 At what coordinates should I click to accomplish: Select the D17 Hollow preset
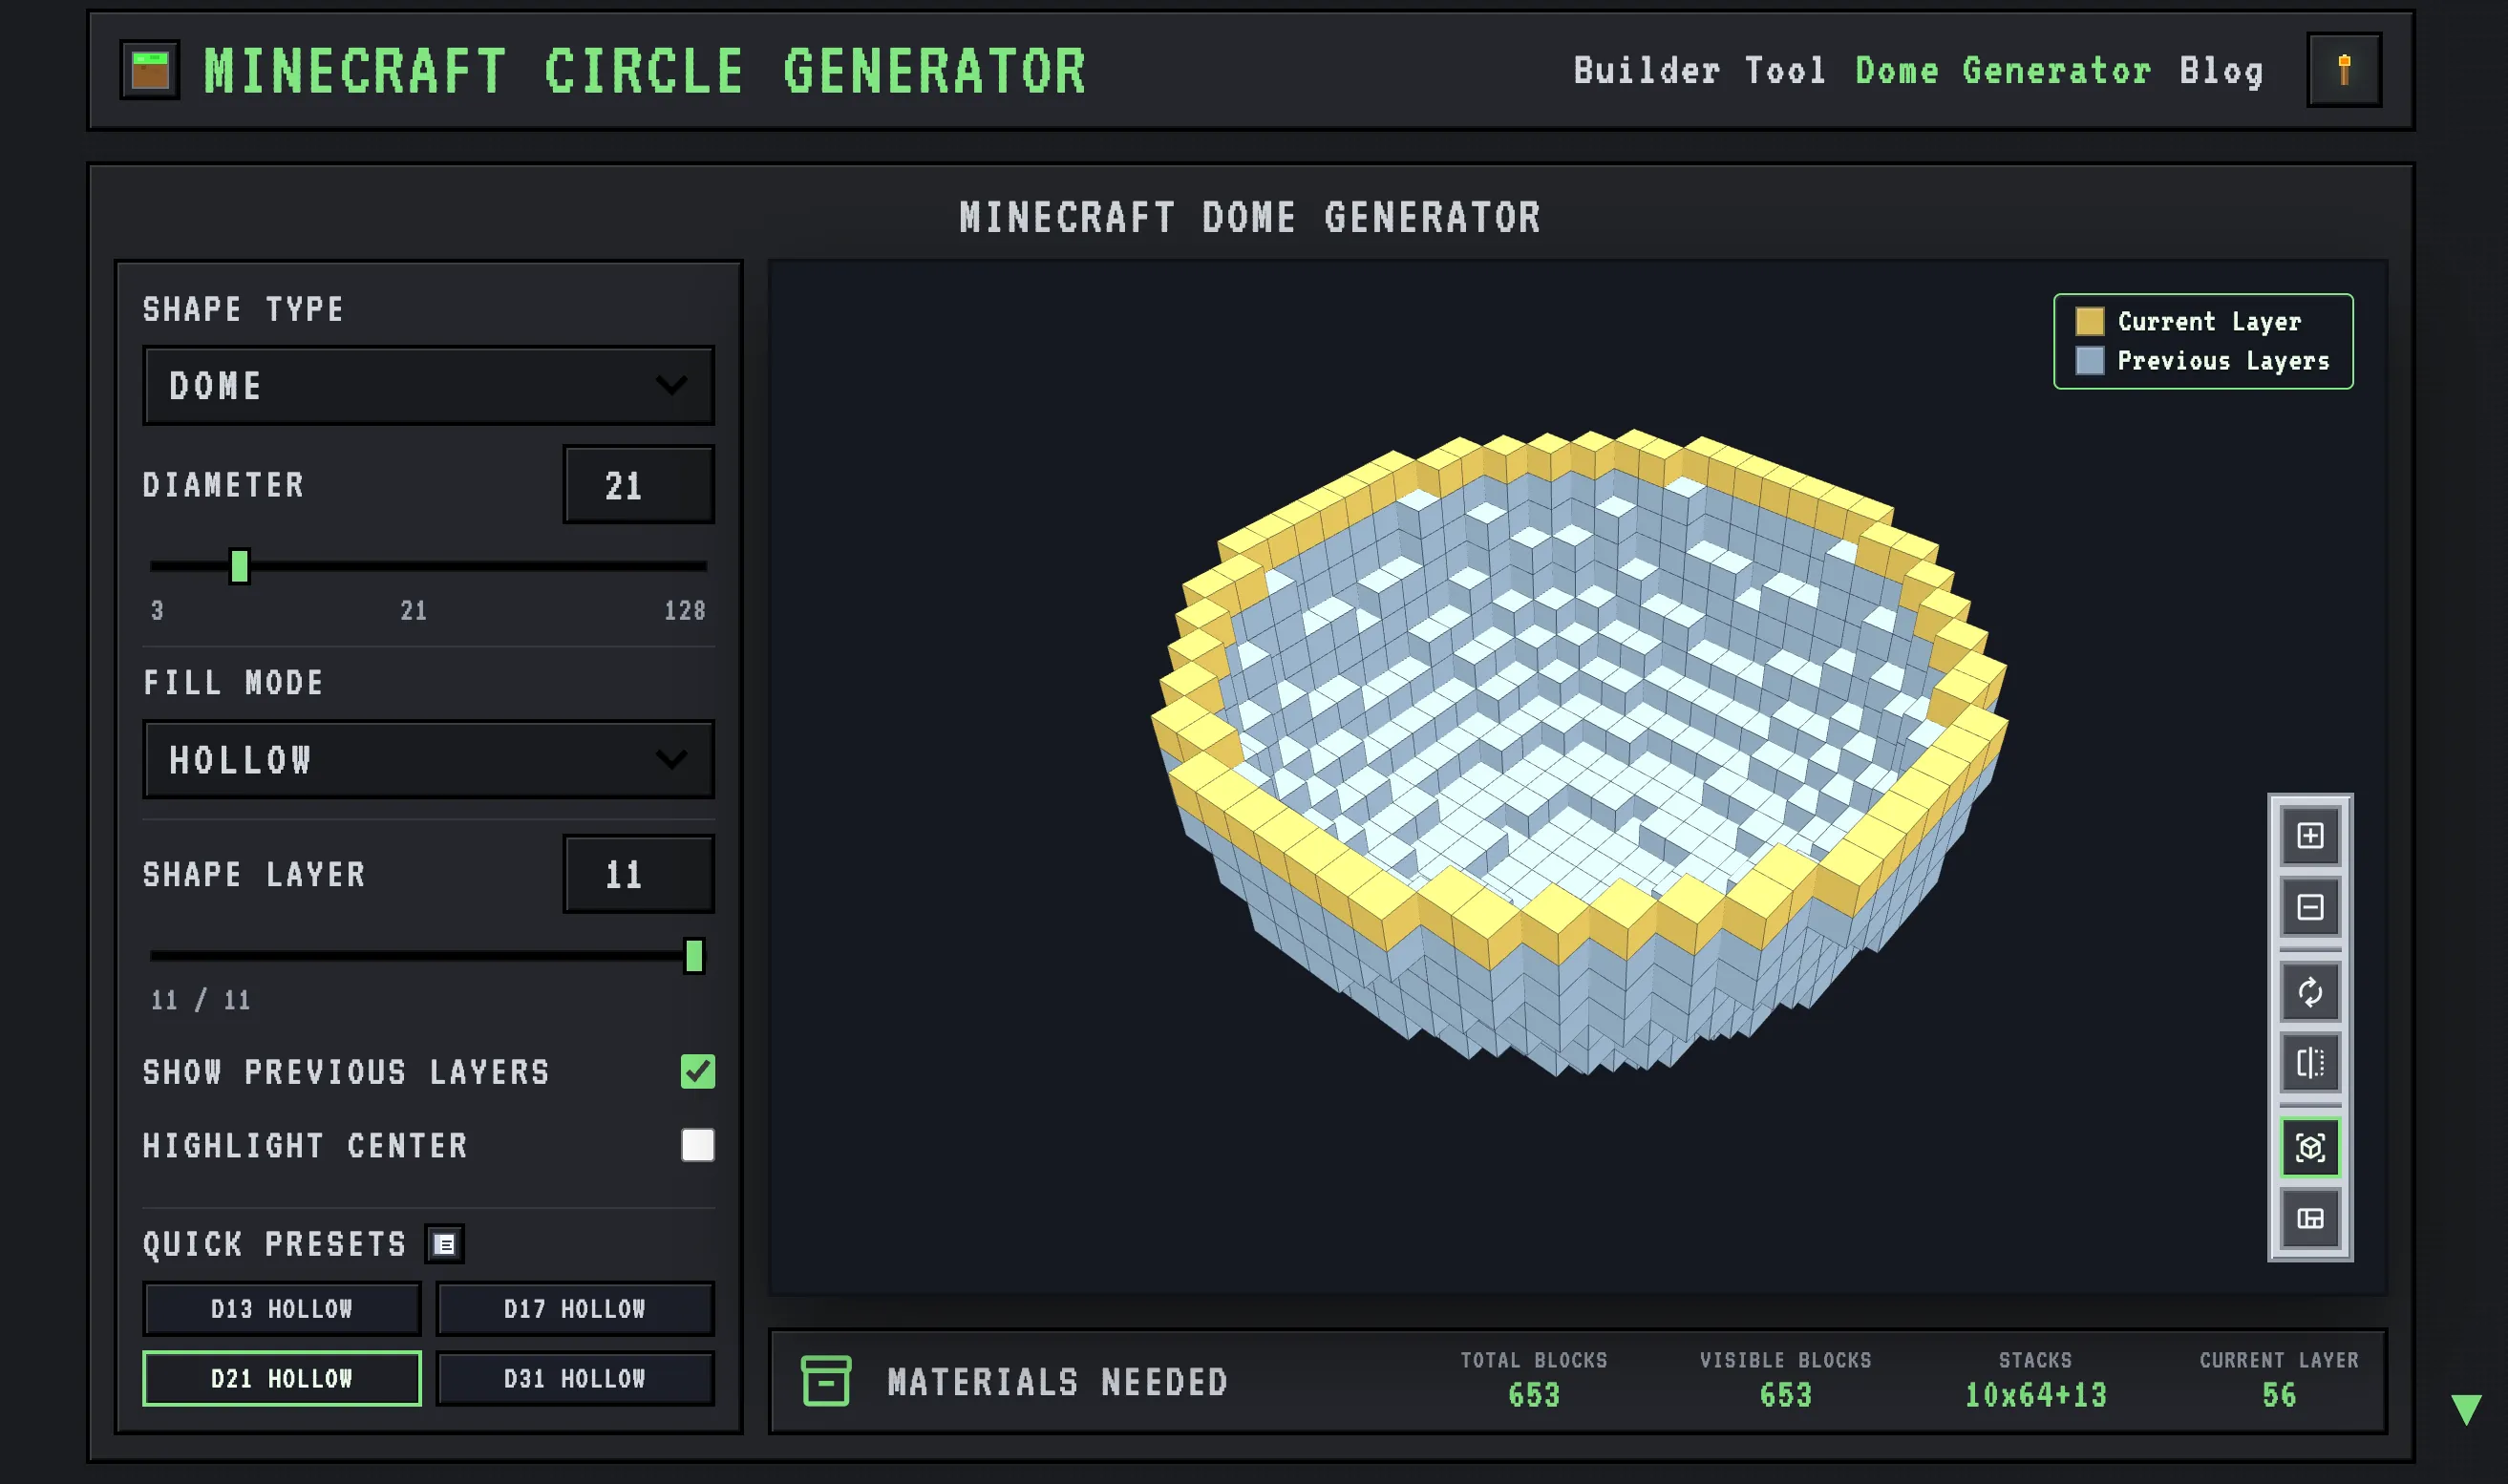point(575,1309)
